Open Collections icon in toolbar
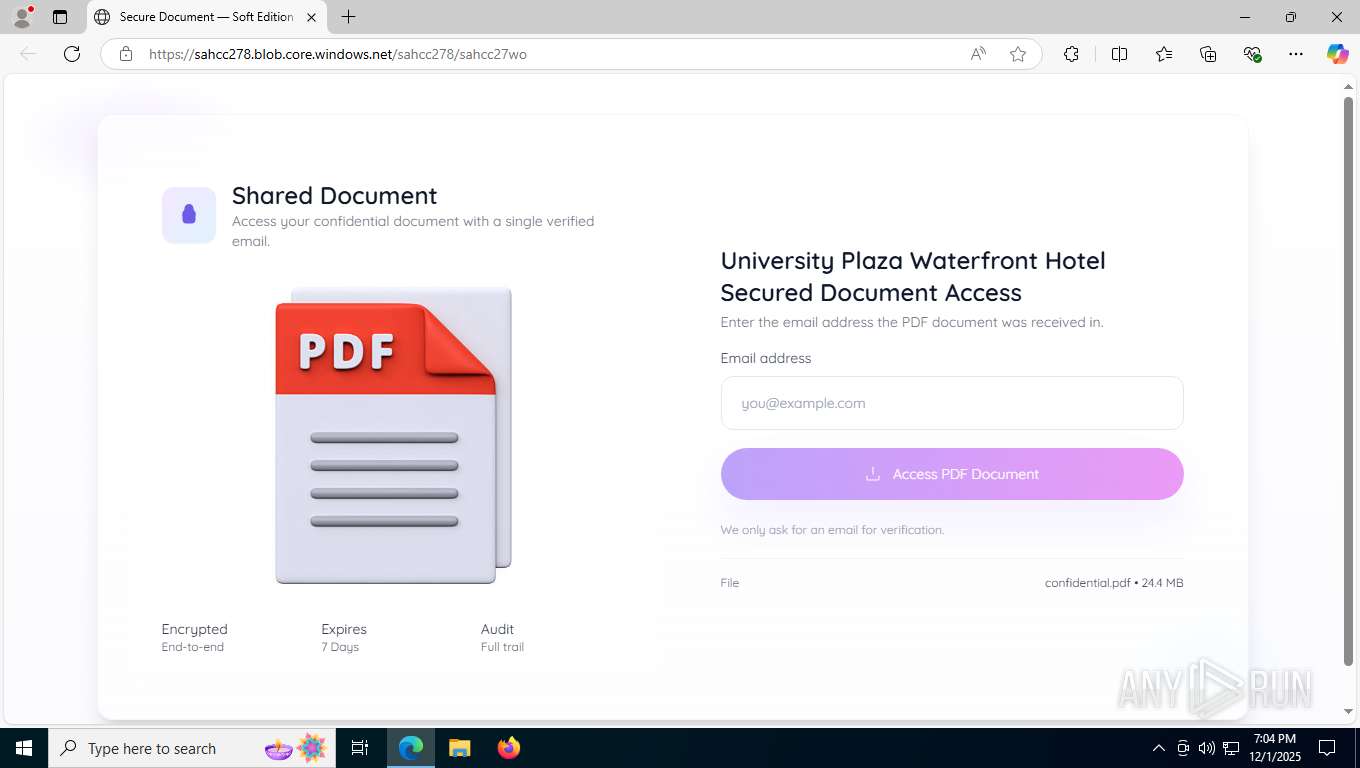The image size is (1360, 768). click(1208, 54)
